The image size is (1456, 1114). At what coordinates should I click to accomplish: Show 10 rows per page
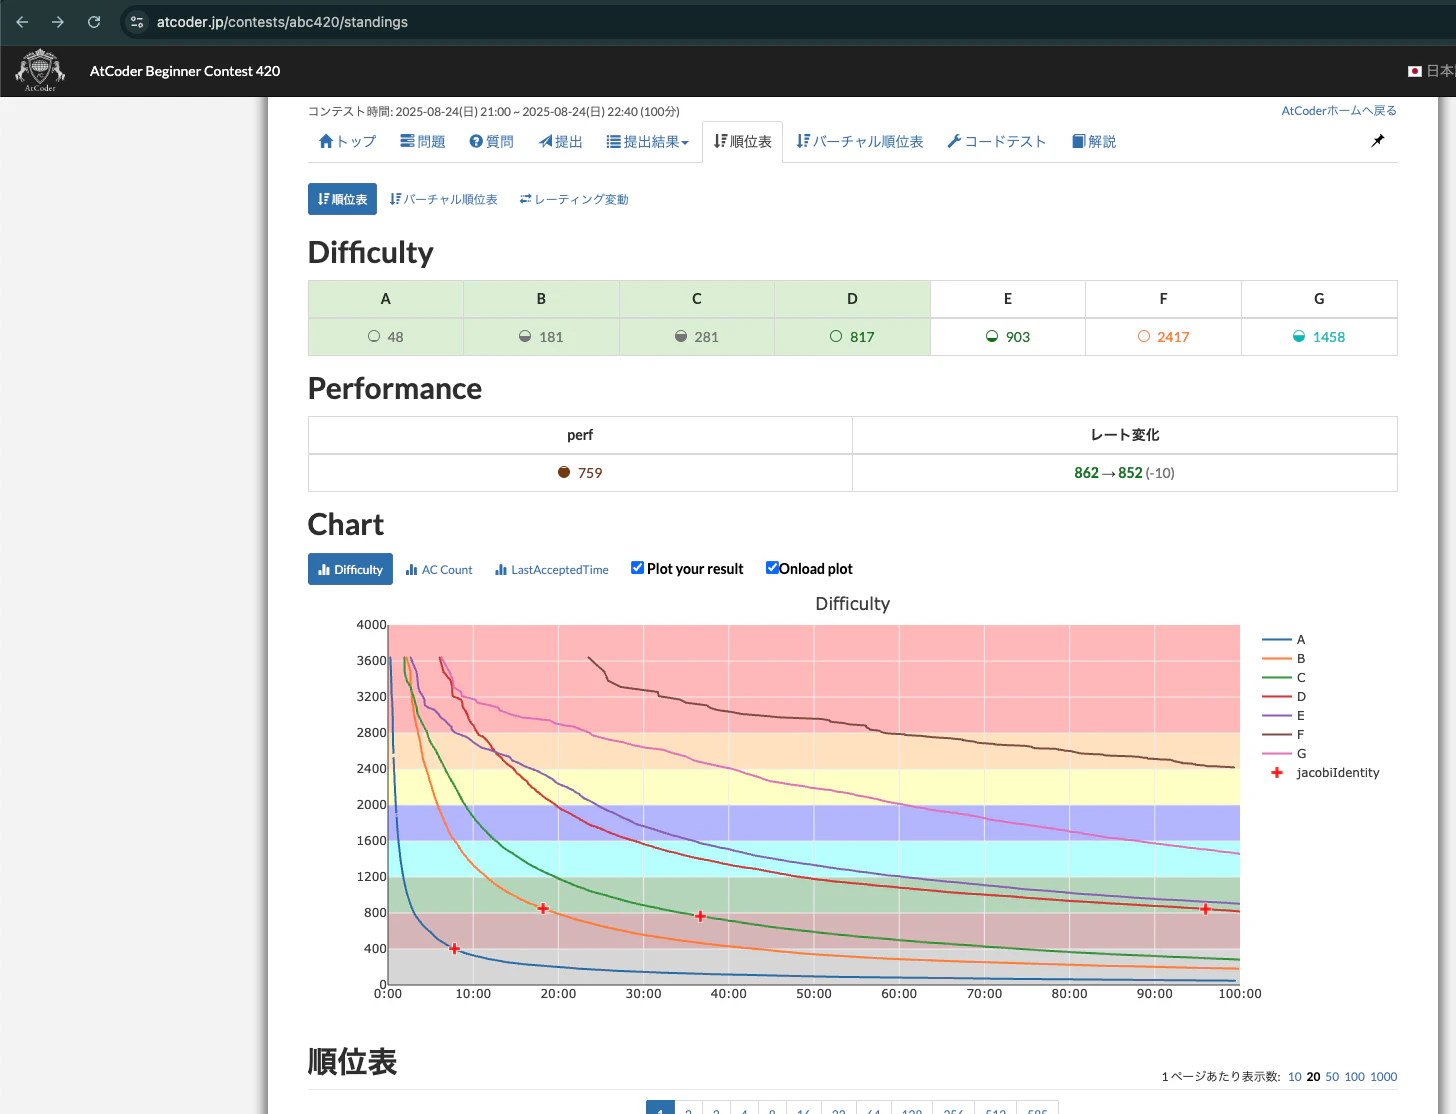[x=1294, y=1077]
